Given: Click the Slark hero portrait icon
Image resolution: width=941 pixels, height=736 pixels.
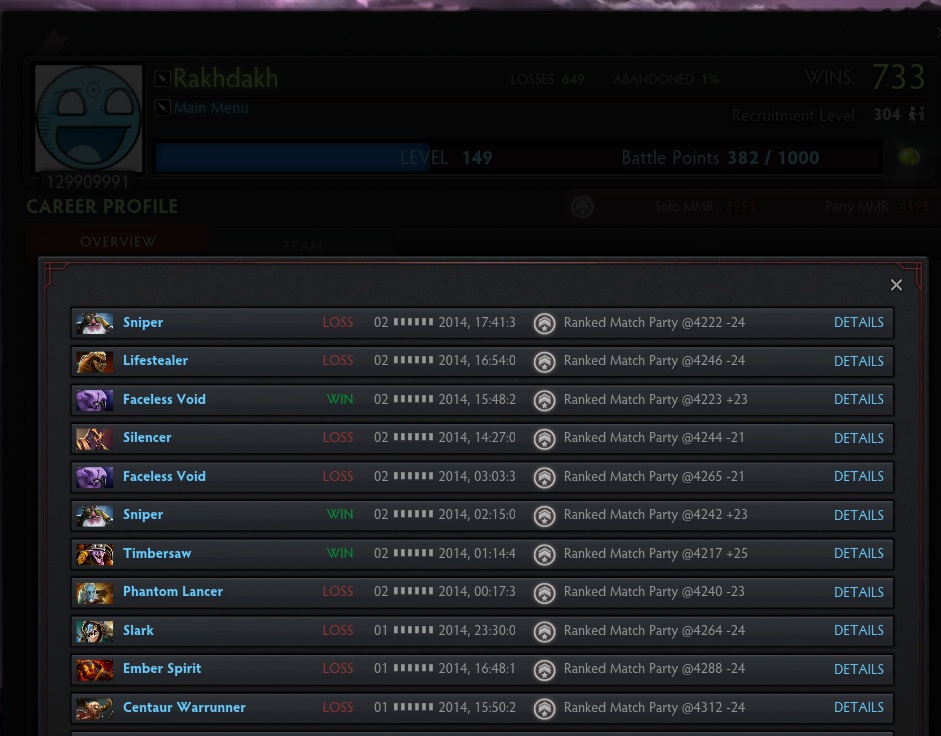Looking at the screenshot, I should click(94, 631).
